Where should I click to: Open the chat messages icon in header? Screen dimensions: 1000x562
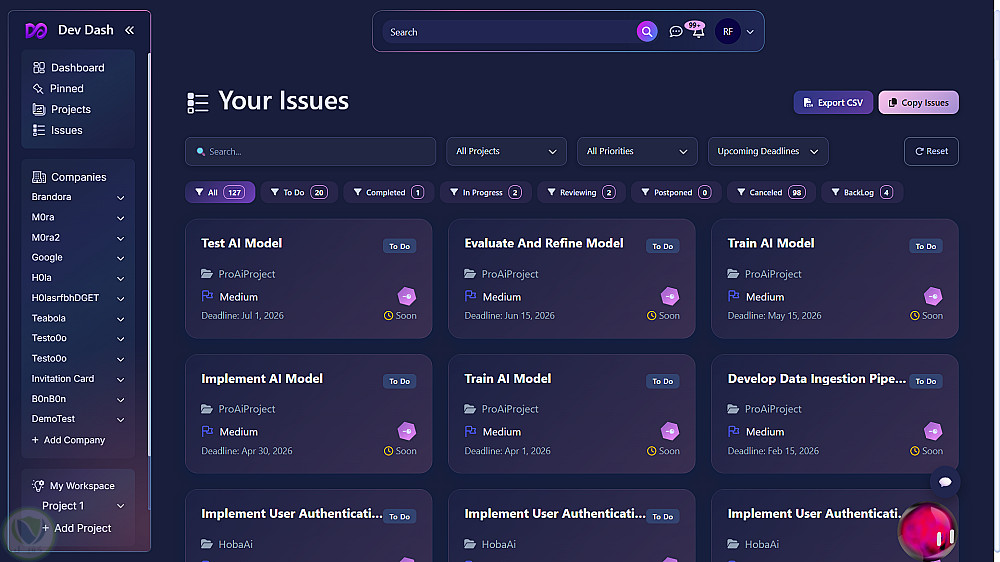(676, 32)
